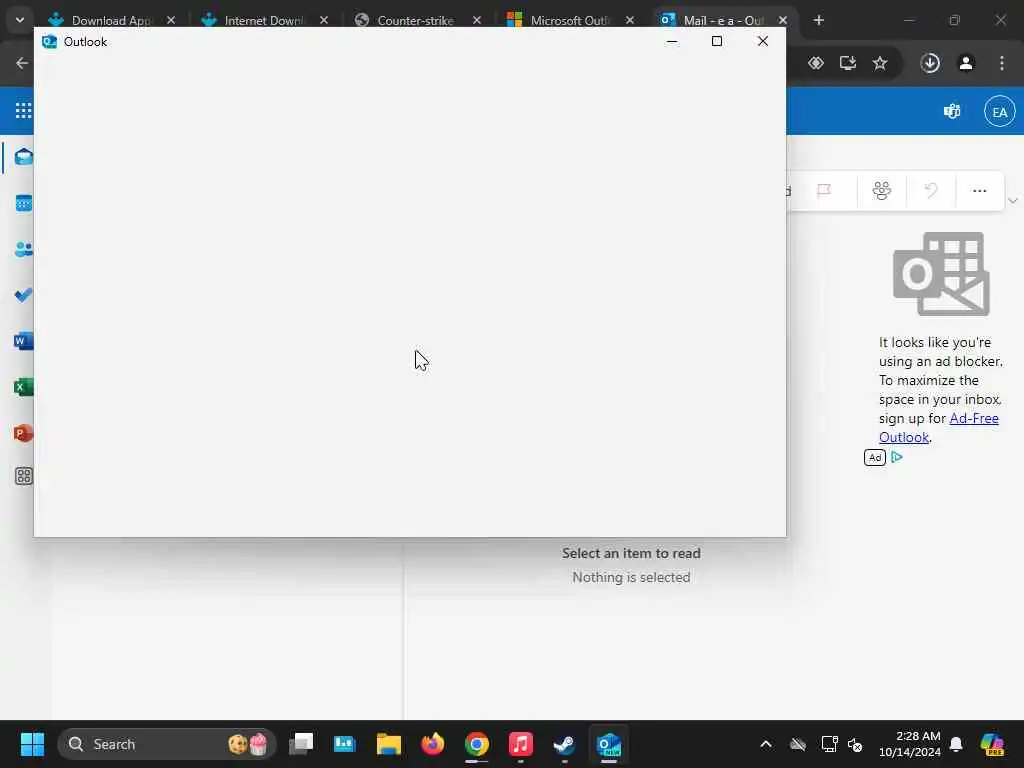Image resolution: width=1024 pixels, height=768 pixels.
Task: Go back in the Chrome browser
Action: [x=22, y=63]
